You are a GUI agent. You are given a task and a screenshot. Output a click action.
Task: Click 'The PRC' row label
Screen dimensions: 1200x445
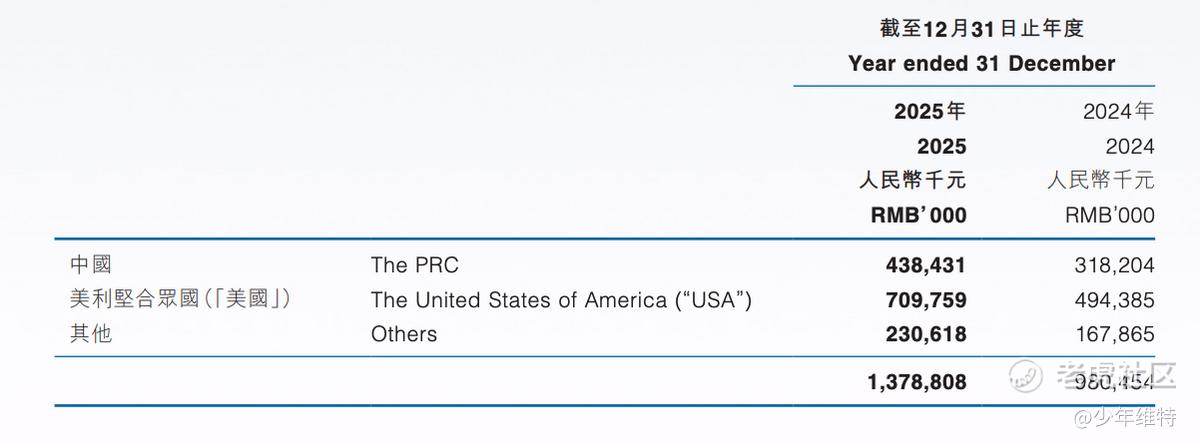414,265
